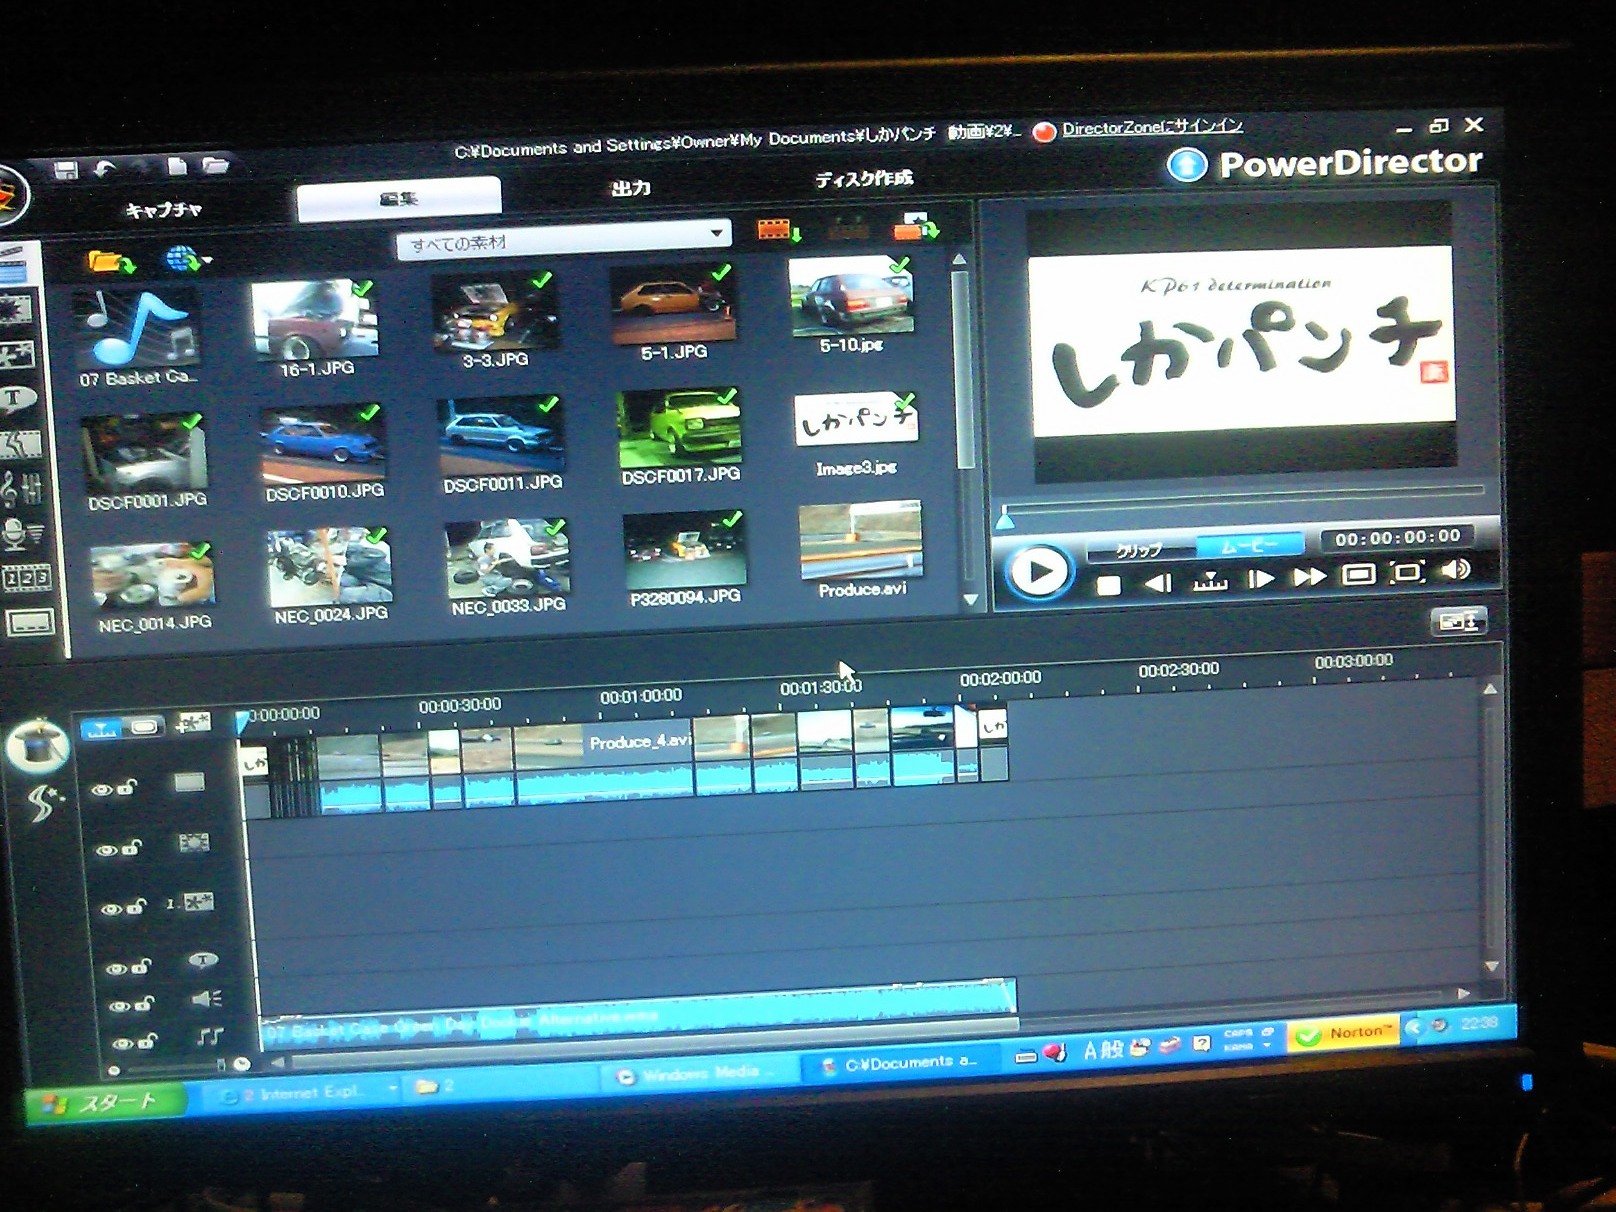Toggle visibility eye of the PiP track

point(111,909)
